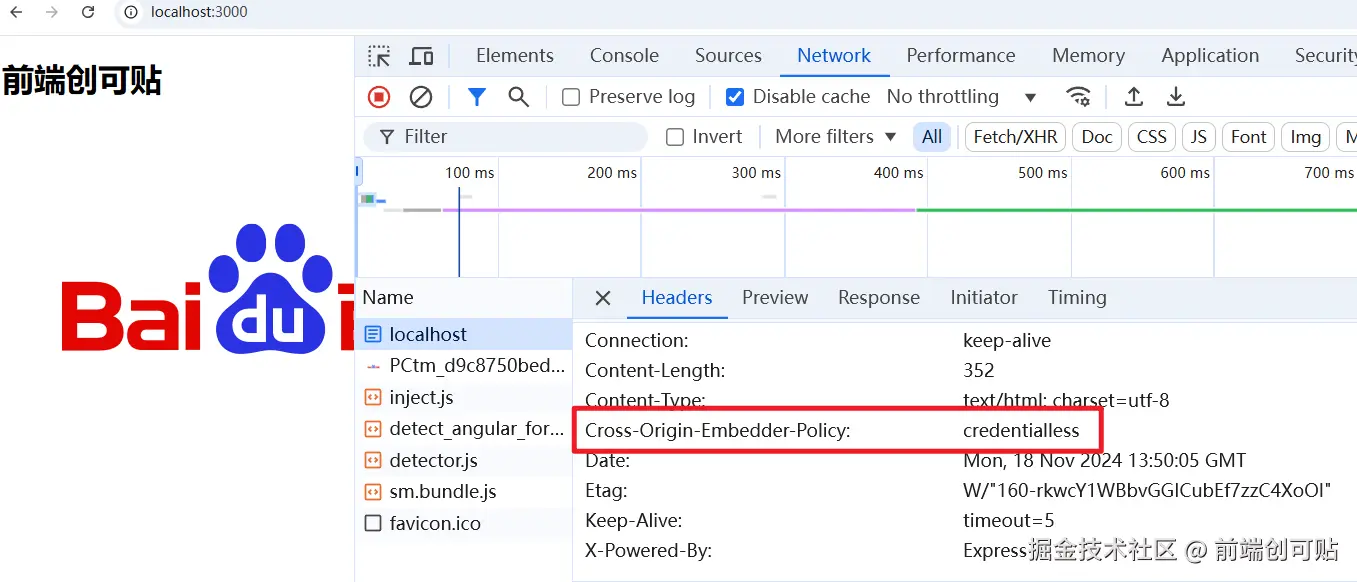Stop recording network log

pos(379,97)
